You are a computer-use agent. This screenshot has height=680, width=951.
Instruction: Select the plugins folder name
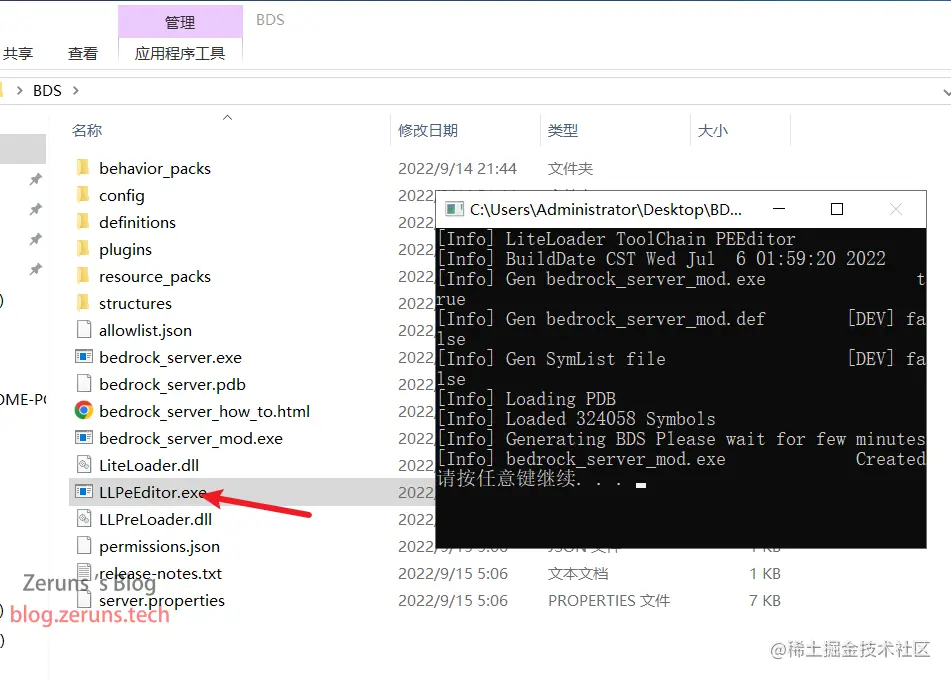[x=126, y=249]
